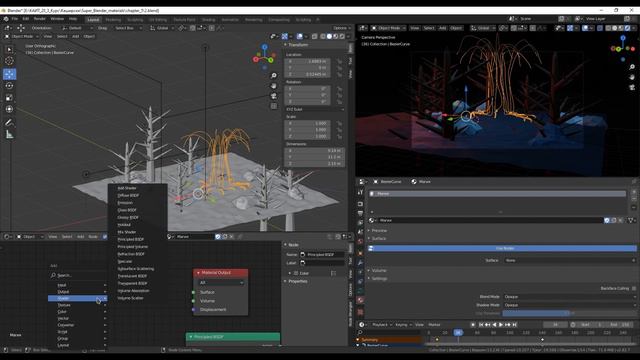Viewport: 640px width, 360px height.
Task: Open the Render menu
Action: click(x=40, y=19)
